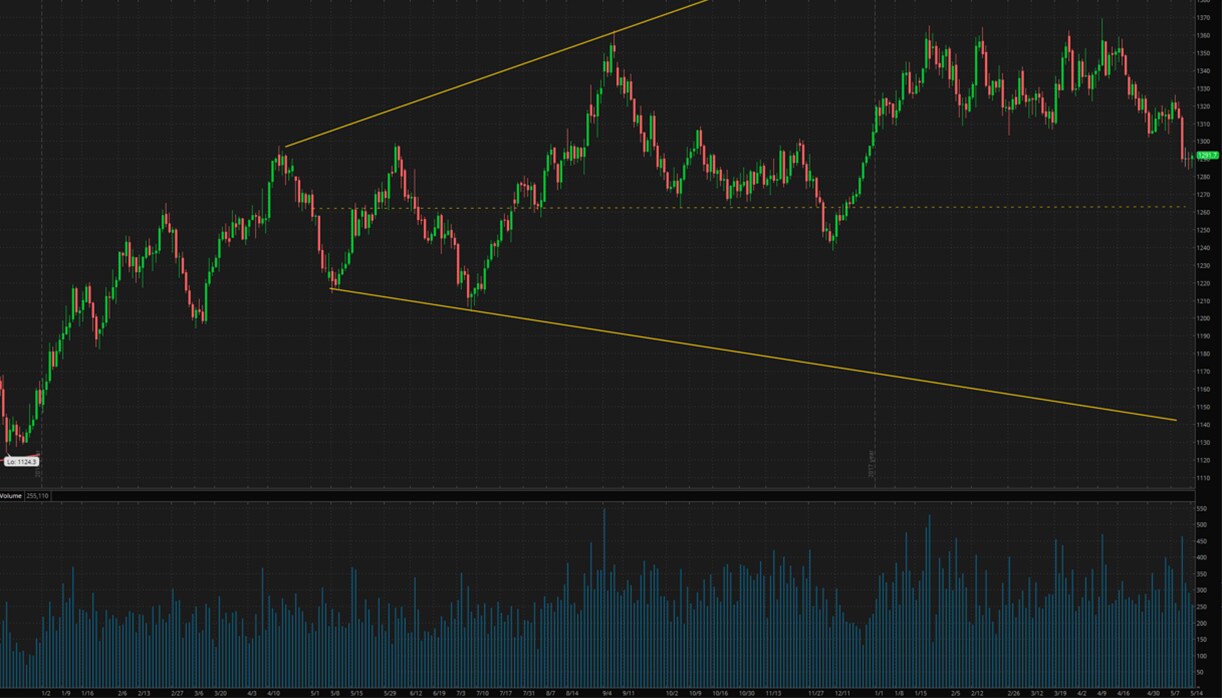Click the 4/10 date on time axis

click(x=273, y=692)
